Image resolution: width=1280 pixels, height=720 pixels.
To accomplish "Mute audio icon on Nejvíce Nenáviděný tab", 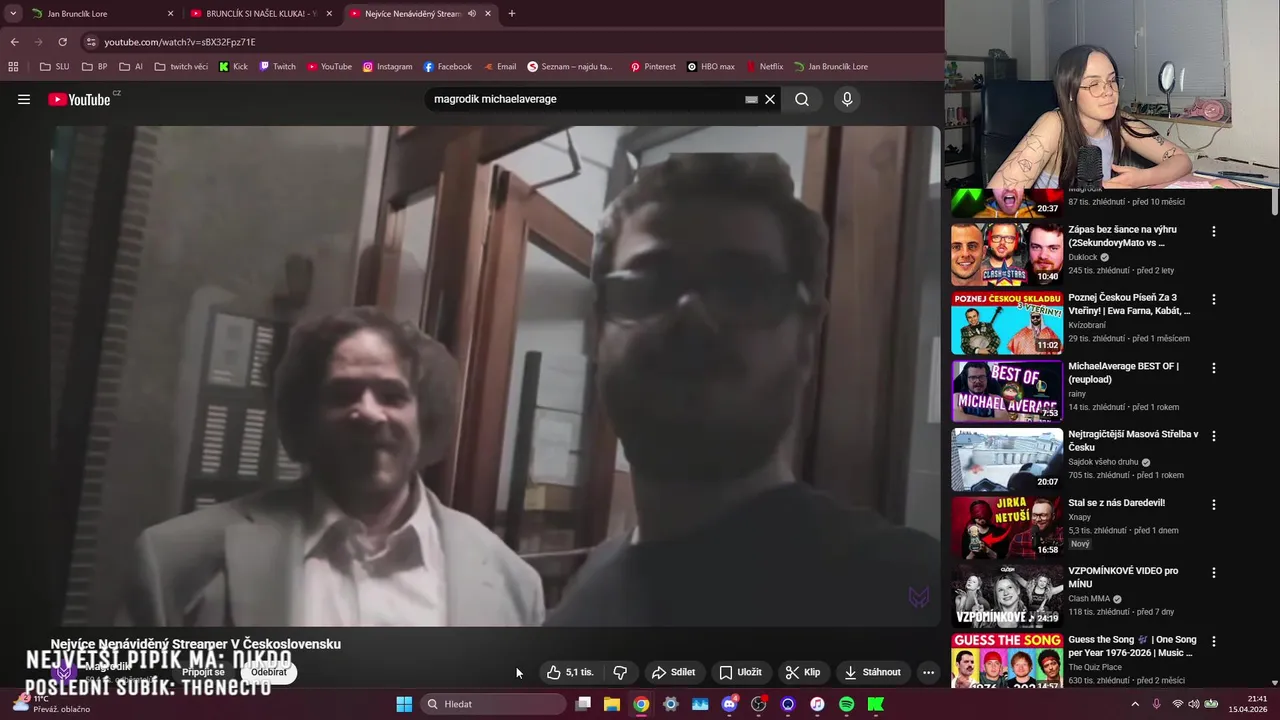I will pos(472,14).
